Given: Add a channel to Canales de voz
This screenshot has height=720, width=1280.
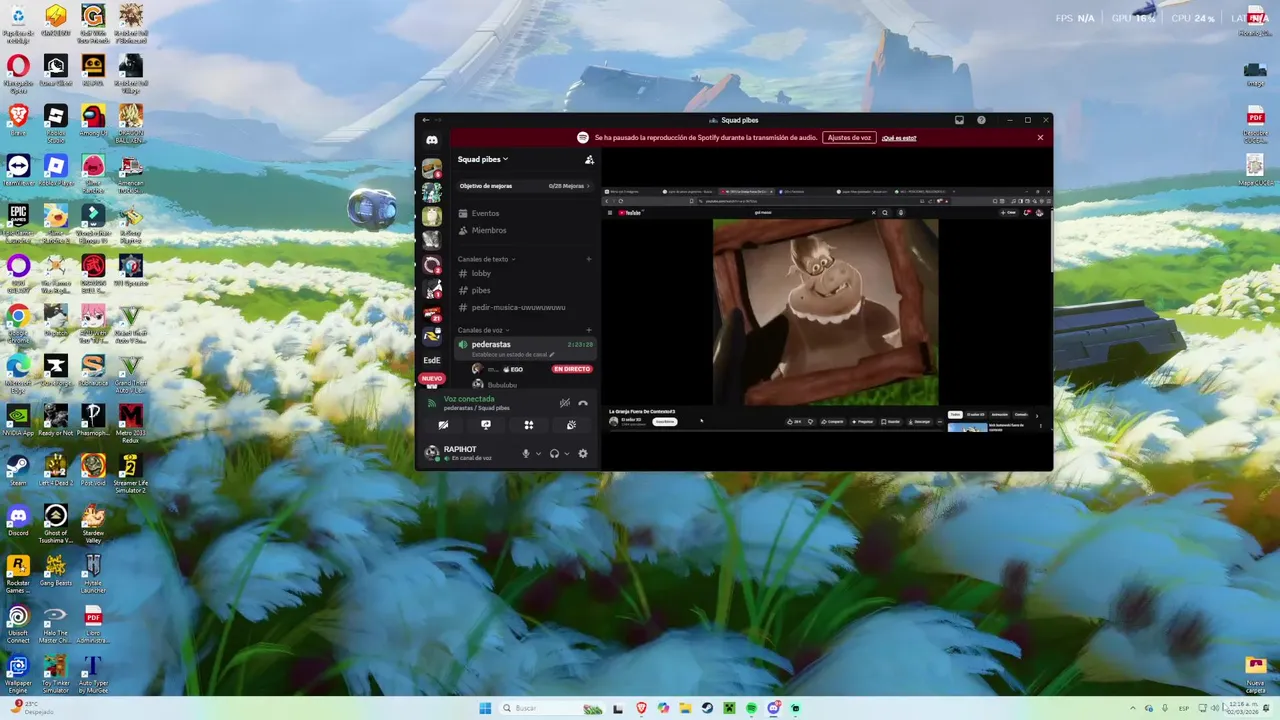Looking at the screenshot, I should [x=589, y=330].
